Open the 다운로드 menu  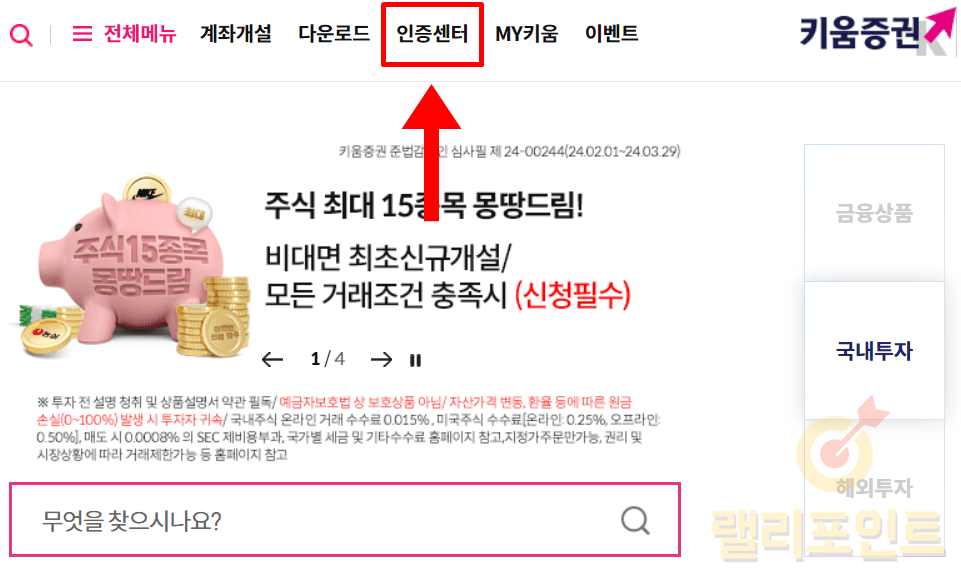tap(334, 33)
